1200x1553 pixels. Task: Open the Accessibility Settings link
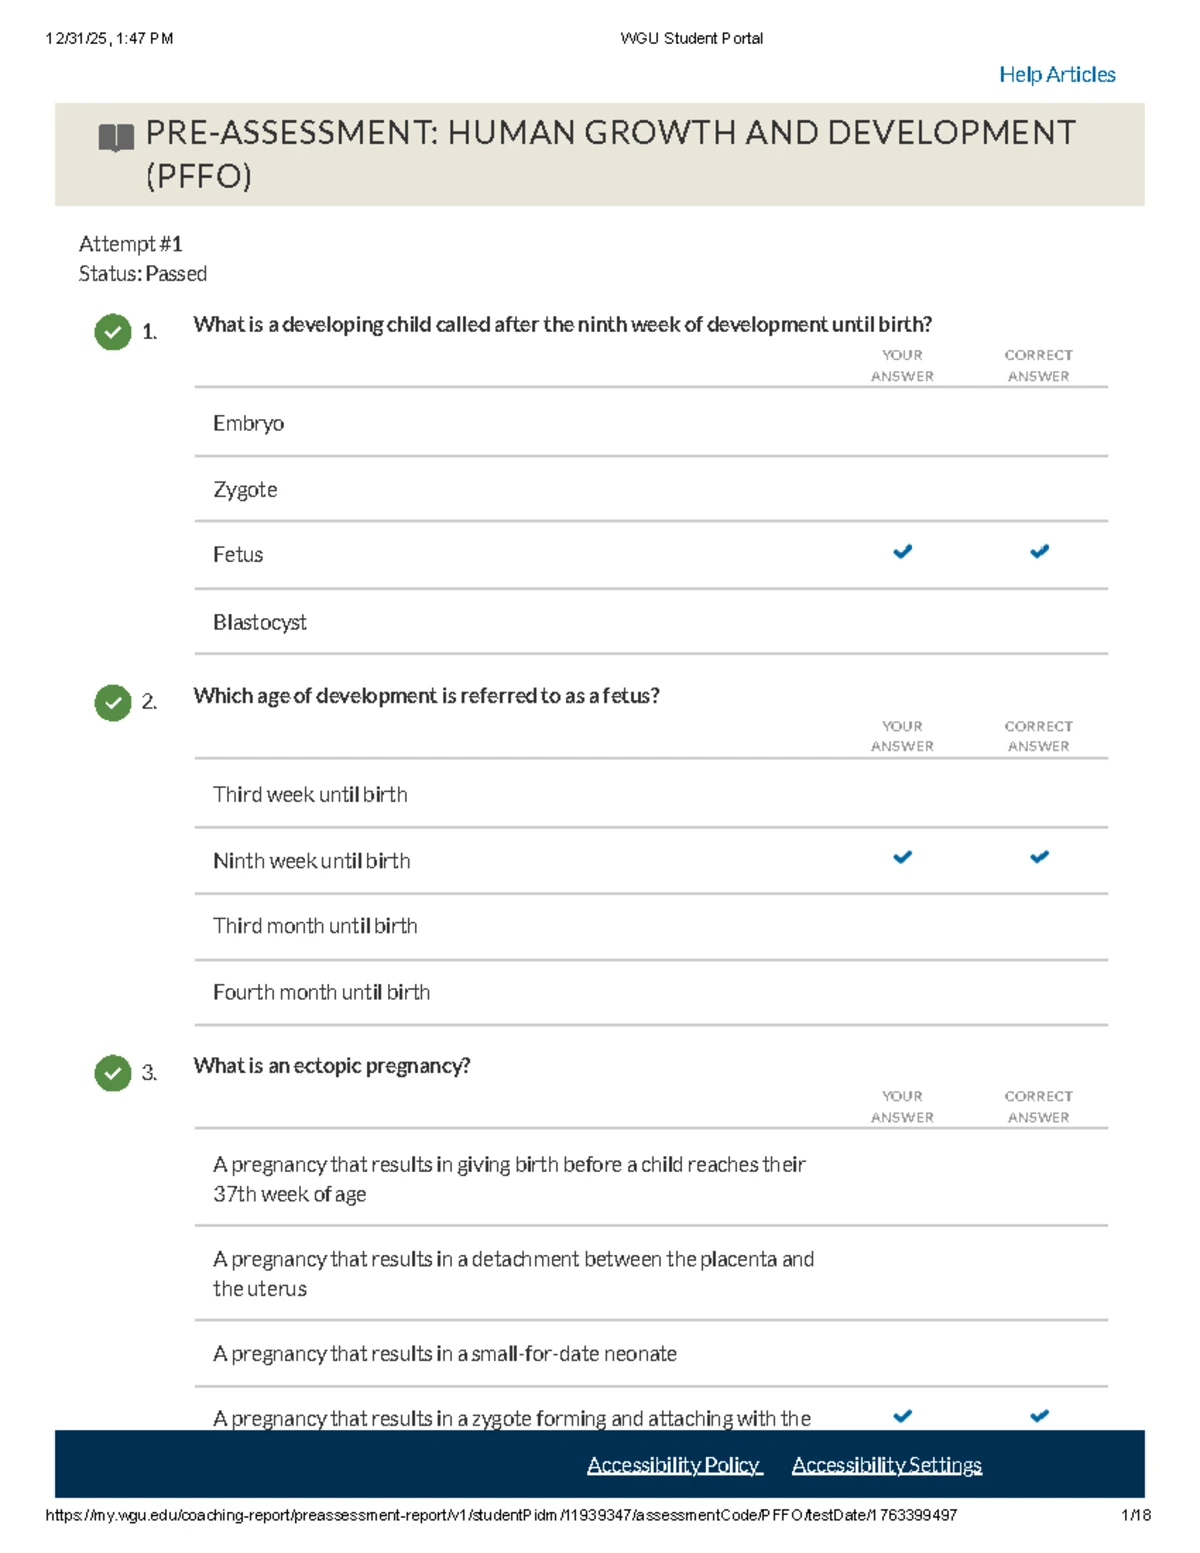point(886,1465)
